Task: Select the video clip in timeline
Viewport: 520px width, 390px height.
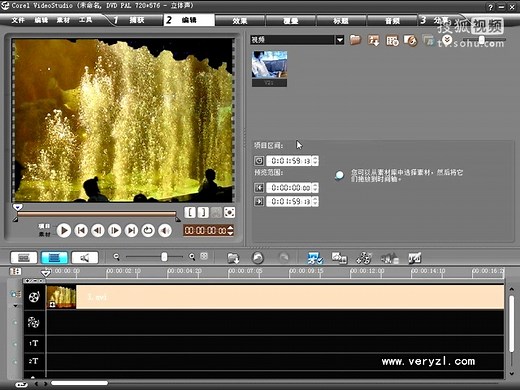Action: (x=275, y=297)
